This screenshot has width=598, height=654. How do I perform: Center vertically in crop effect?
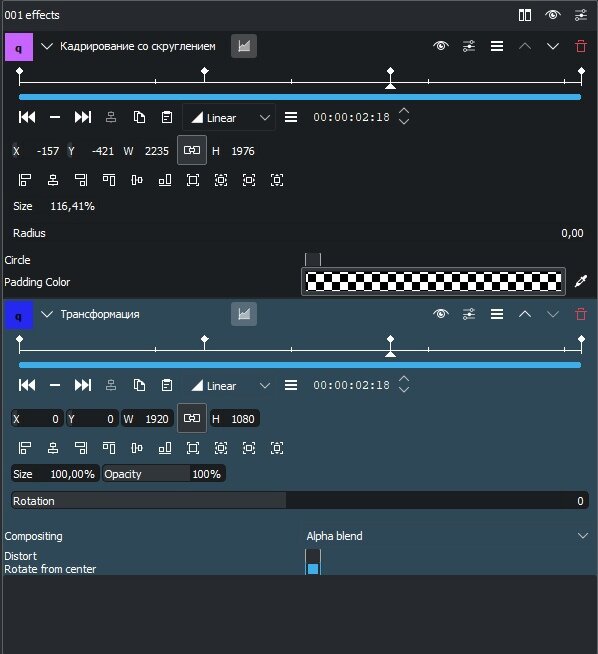click(137, 180)
